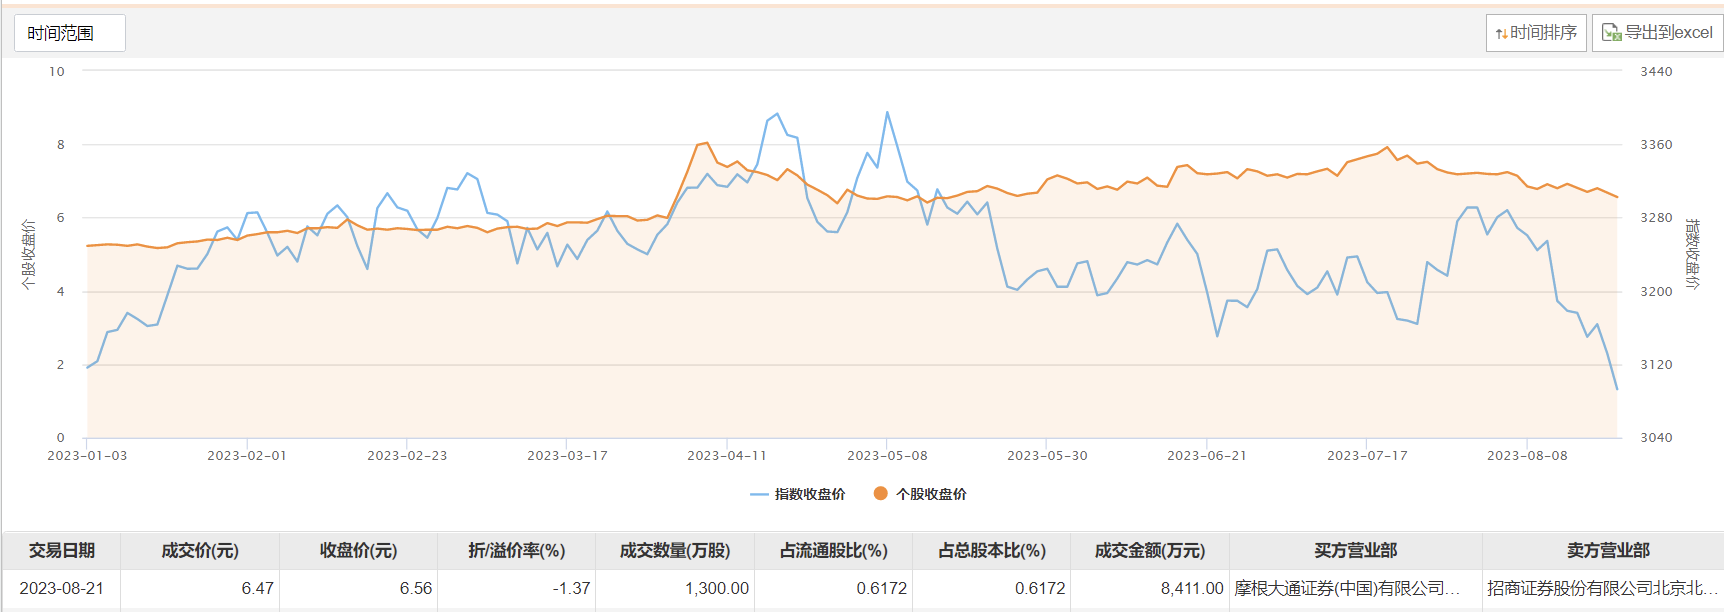The image size is (1724, 612).
Task: Click the 卖方营业部 column header
Action: pos(1603,551)
